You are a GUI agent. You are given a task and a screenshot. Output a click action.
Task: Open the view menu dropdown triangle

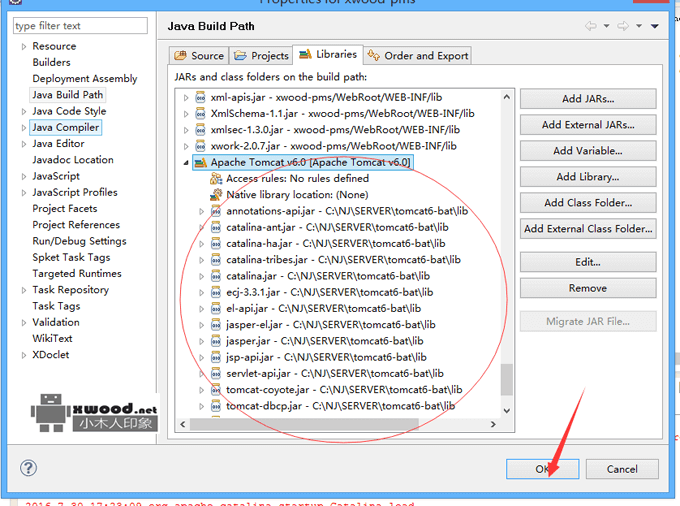655,26
